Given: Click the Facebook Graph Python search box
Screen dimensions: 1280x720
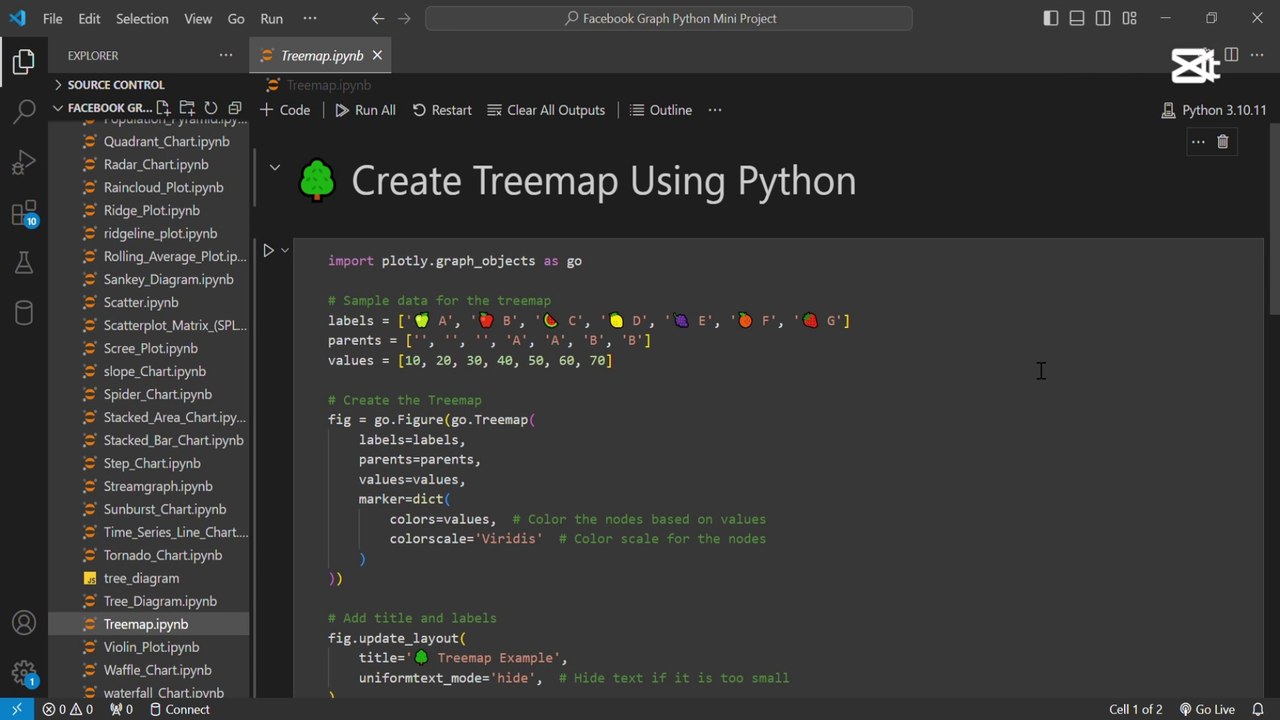Looking at the screenshot, I should click(669, 18).
